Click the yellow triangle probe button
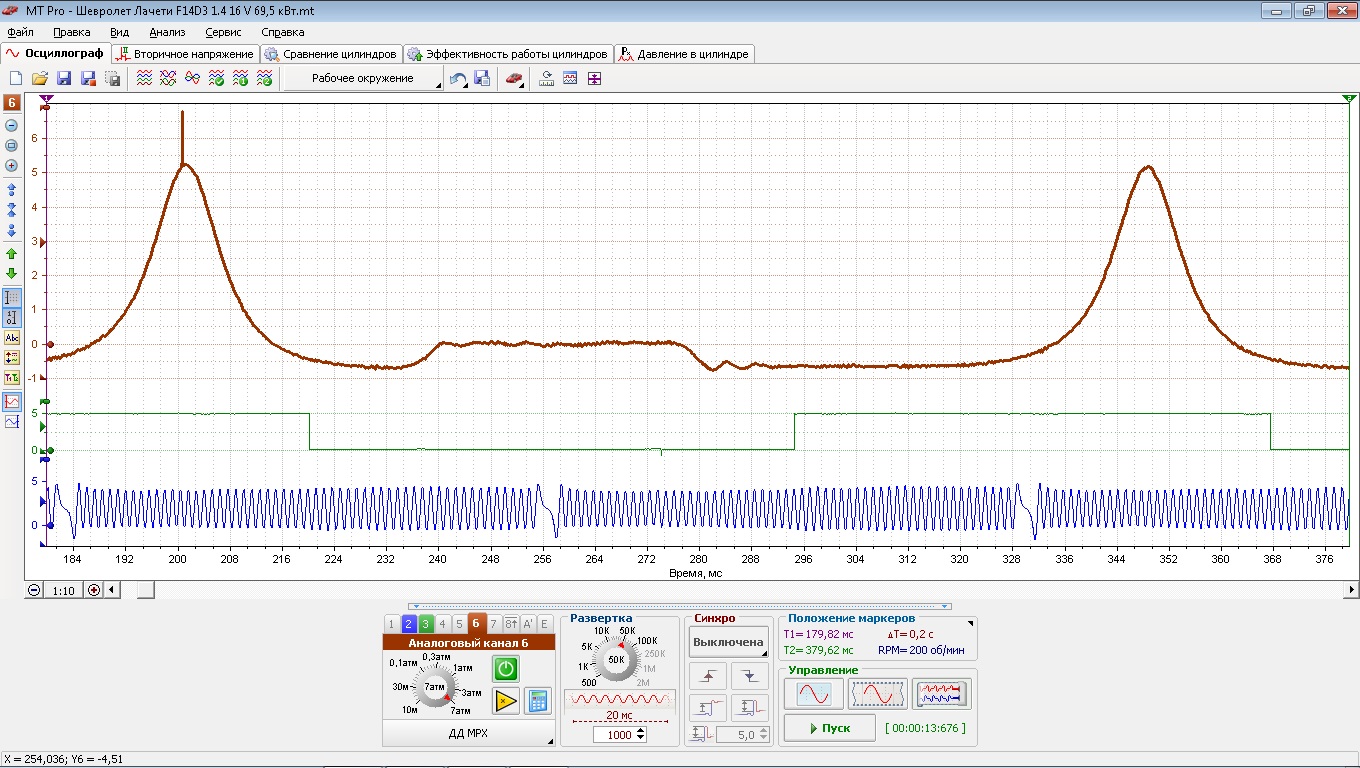Image resolution: width=1360 pixels, height=768 pixels. point(506,700)
